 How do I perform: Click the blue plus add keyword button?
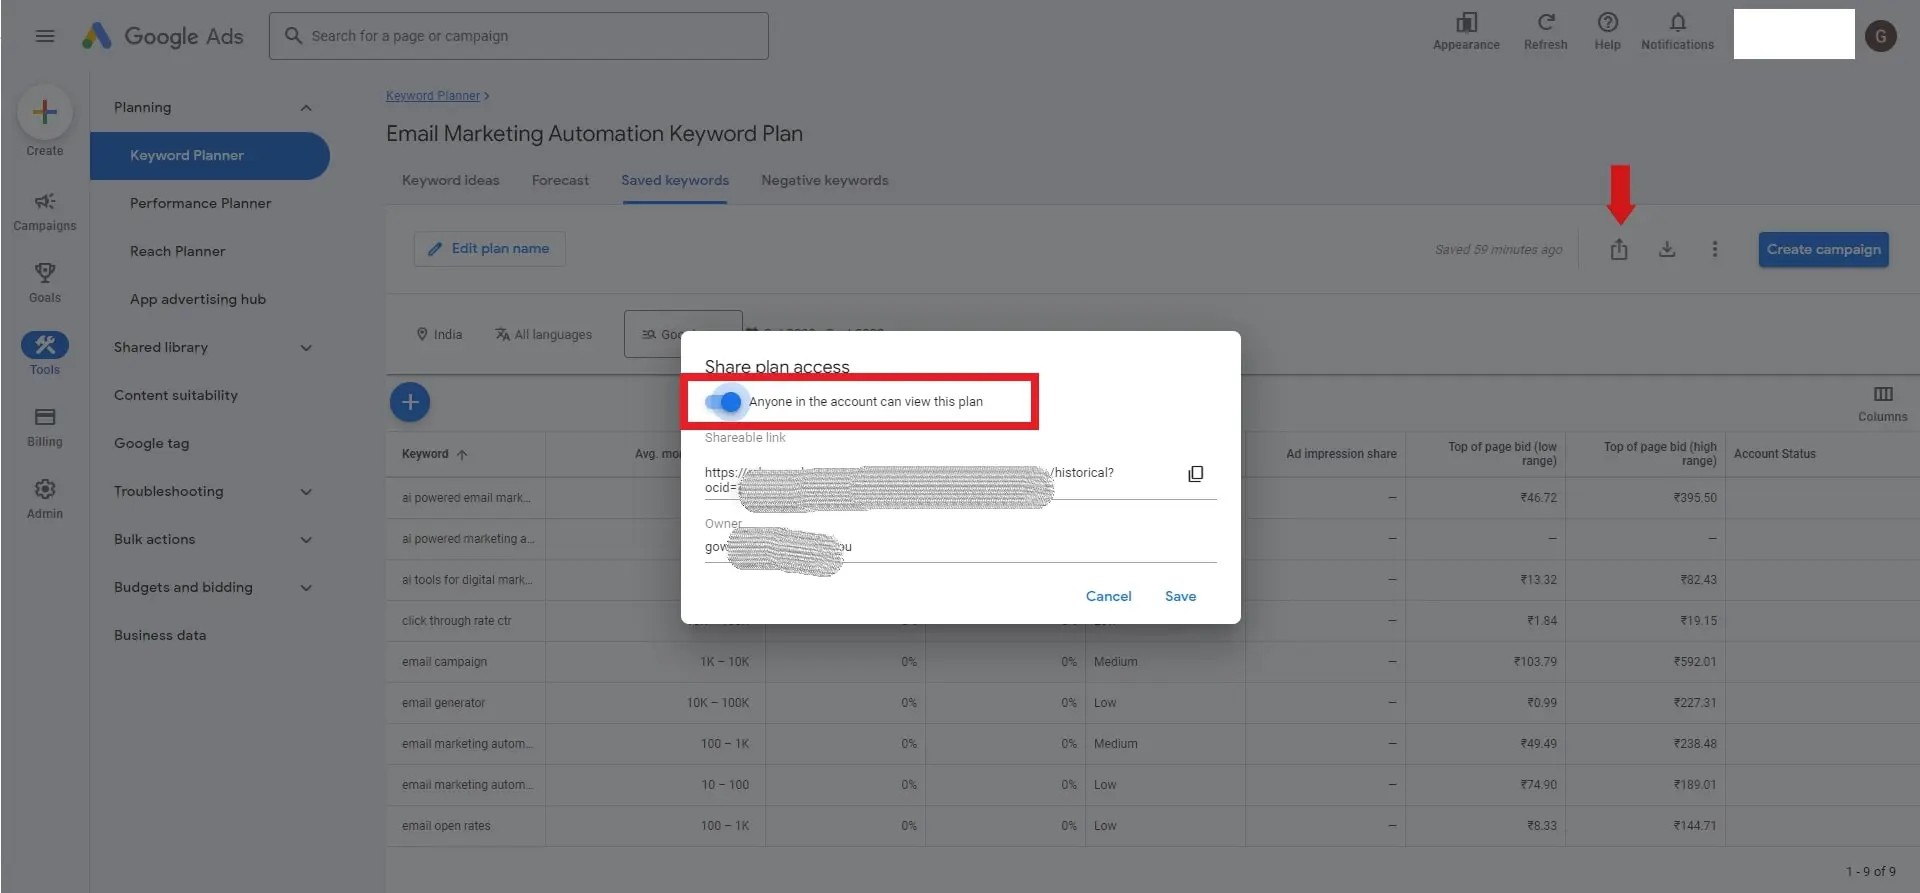[x=410, y=402]
